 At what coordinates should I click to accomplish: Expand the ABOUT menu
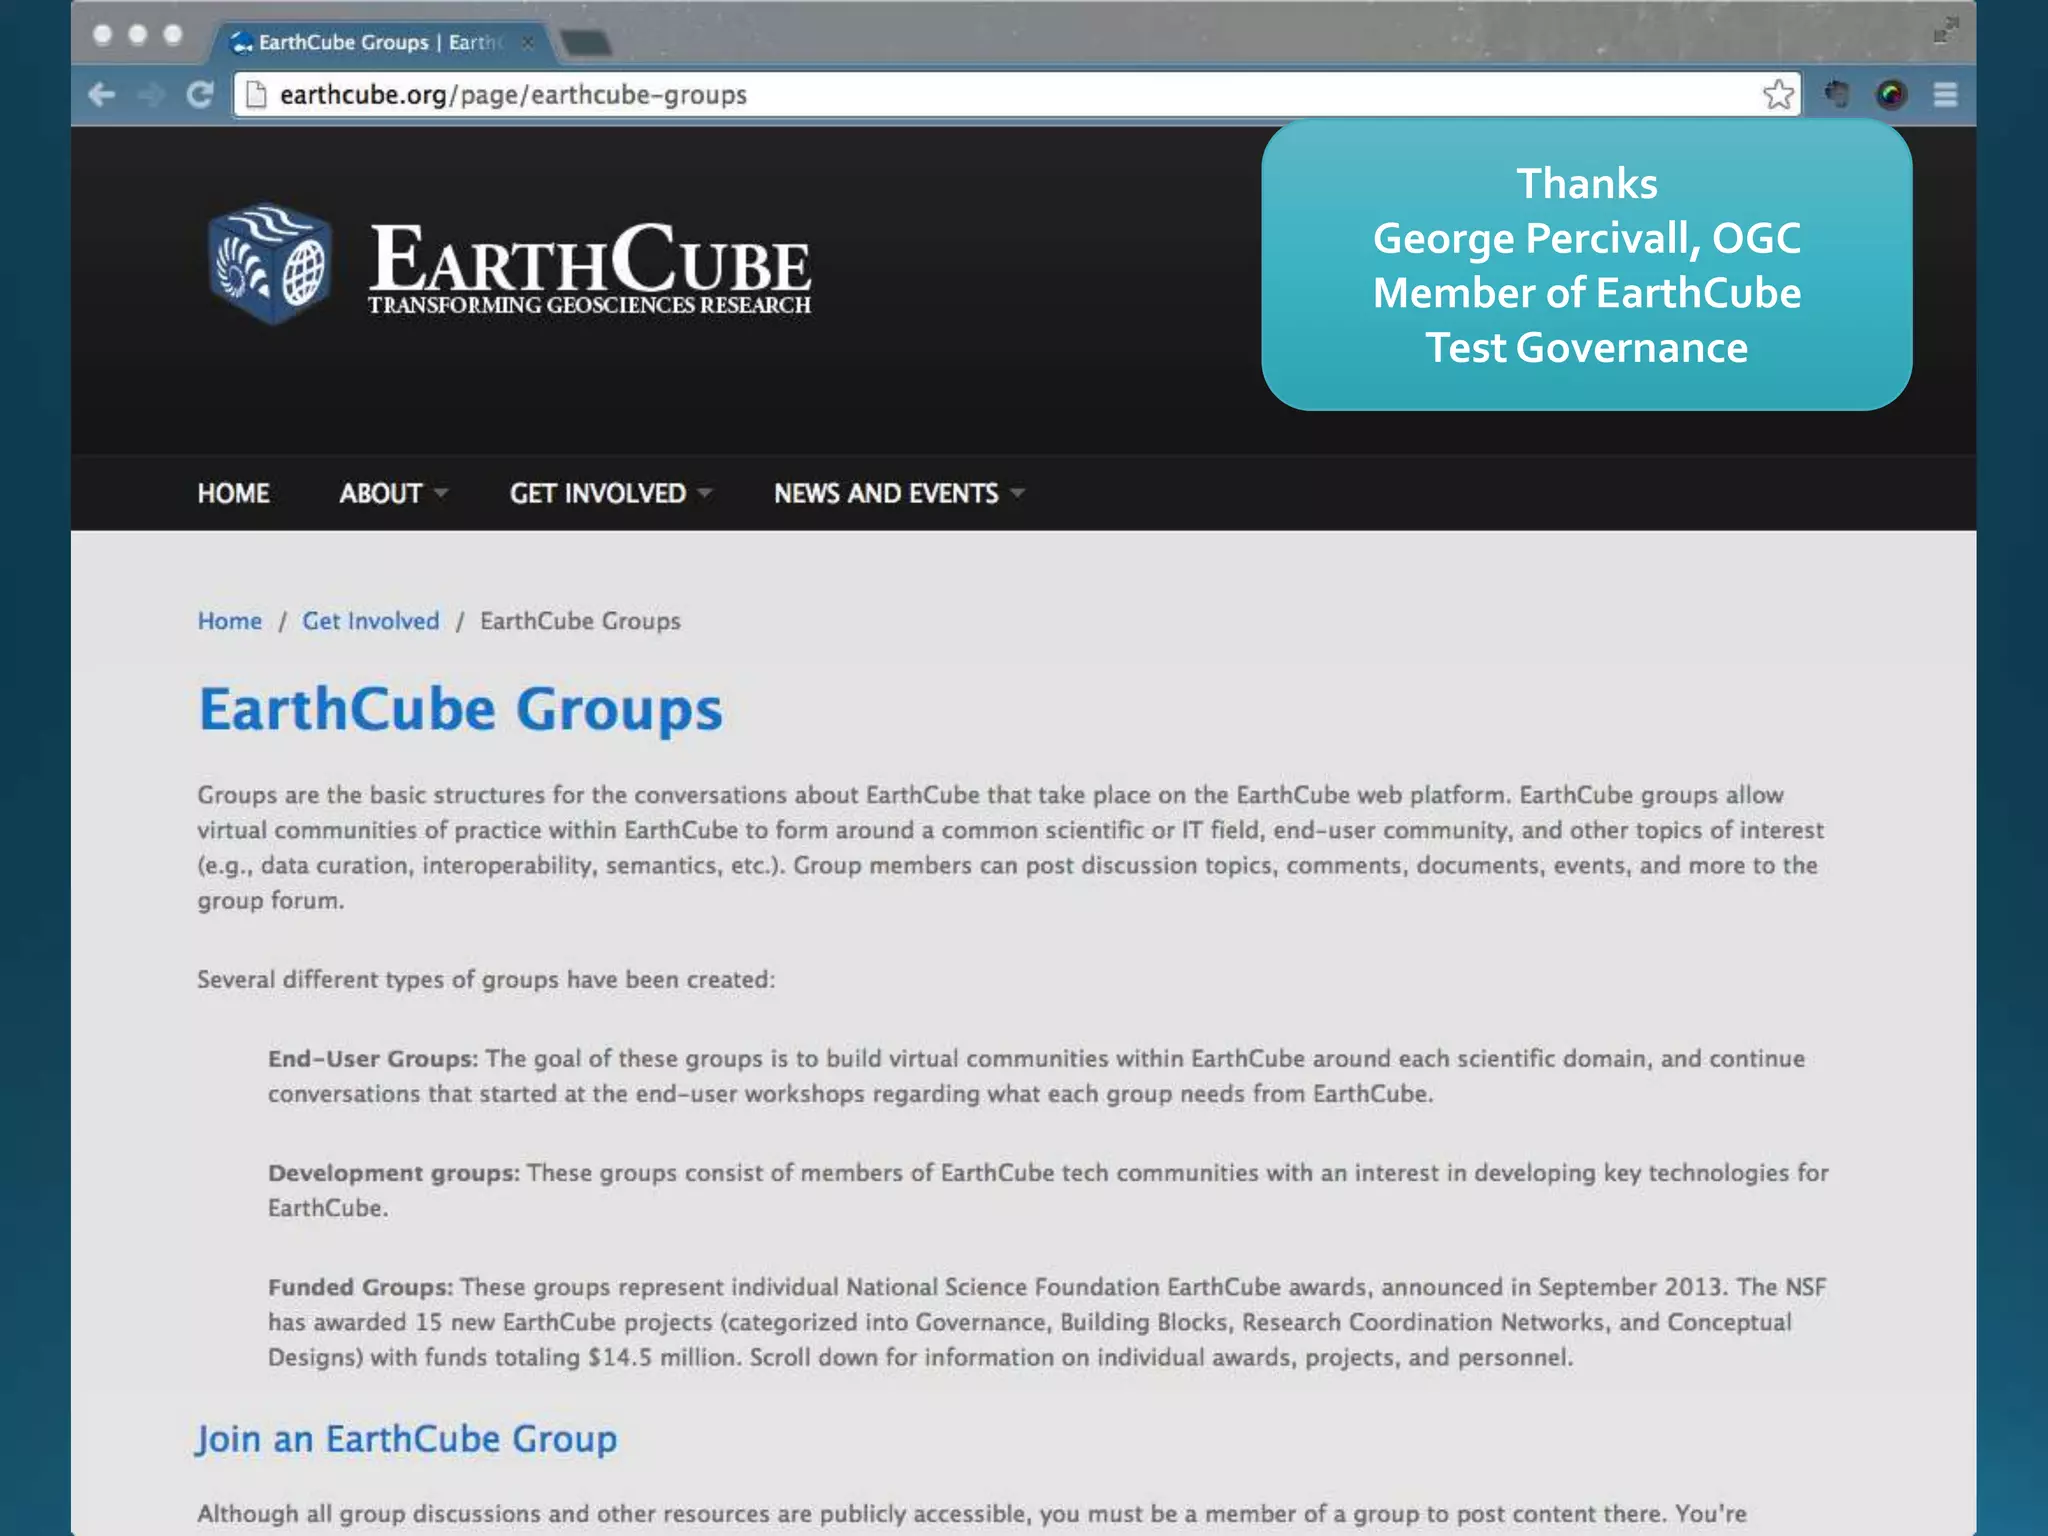[x=393, y=493]
